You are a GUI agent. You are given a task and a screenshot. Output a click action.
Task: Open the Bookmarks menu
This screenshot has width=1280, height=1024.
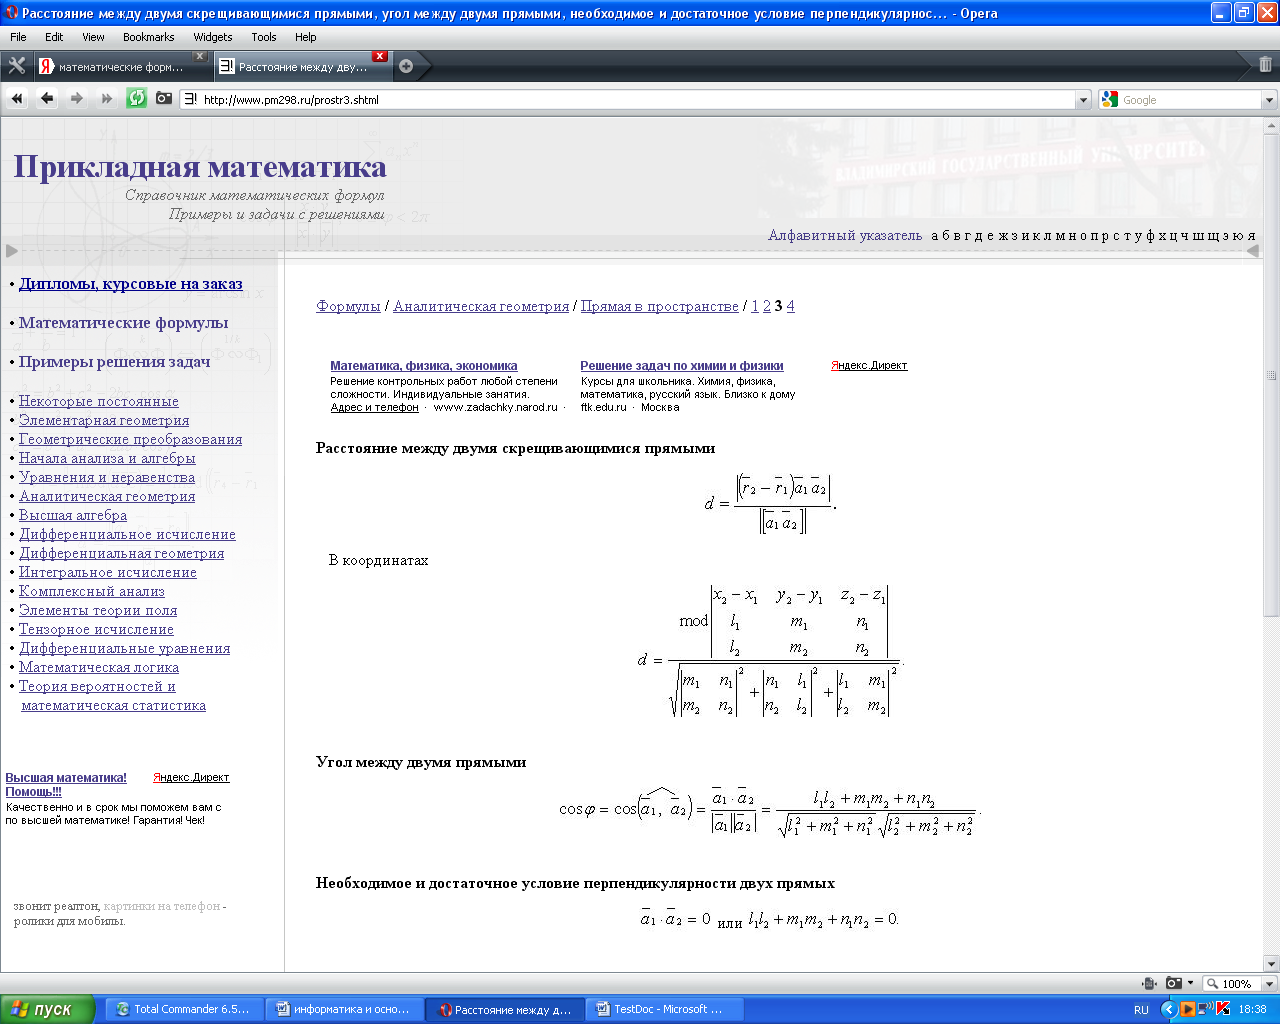(x=149, y=37)
